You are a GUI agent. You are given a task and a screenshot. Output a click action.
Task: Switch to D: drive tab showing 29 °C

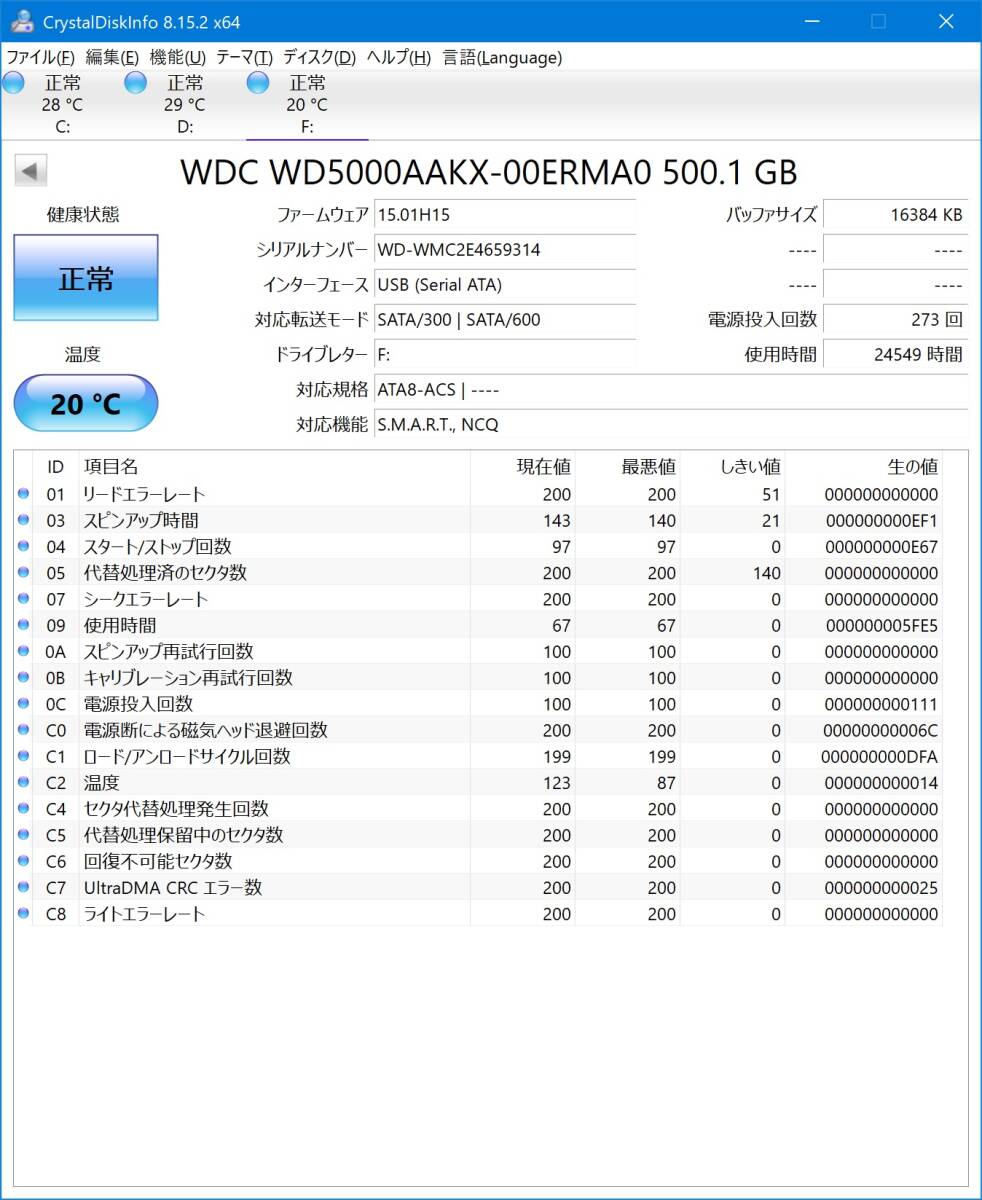[x=185, y=104]
